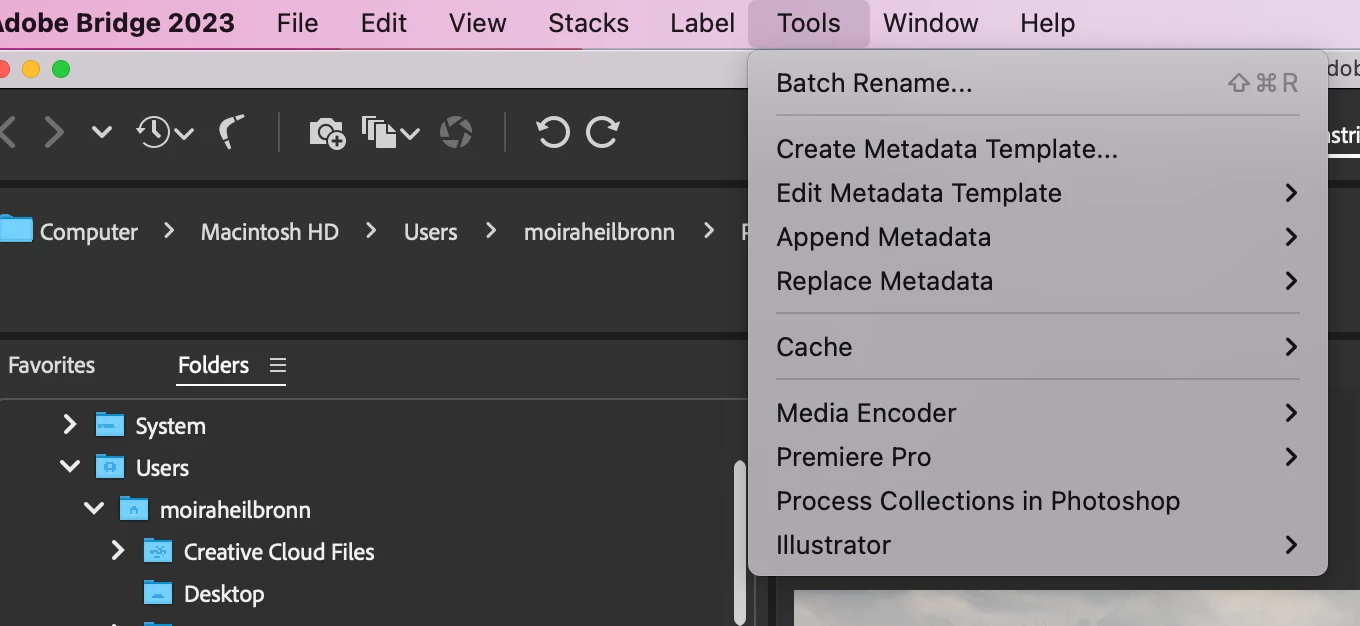The image size is (1360, 626).
Task: Collapse the Users folder
Action: [x=70, y=466]
